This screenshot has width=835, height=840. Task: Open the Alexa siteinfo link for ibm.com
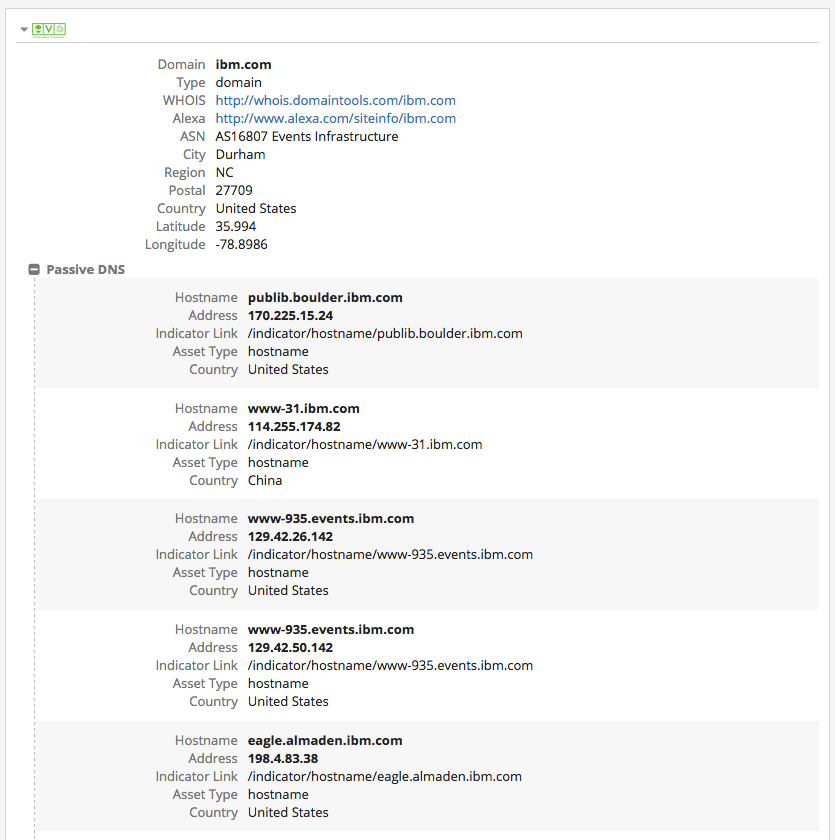(x=335, y=118)
